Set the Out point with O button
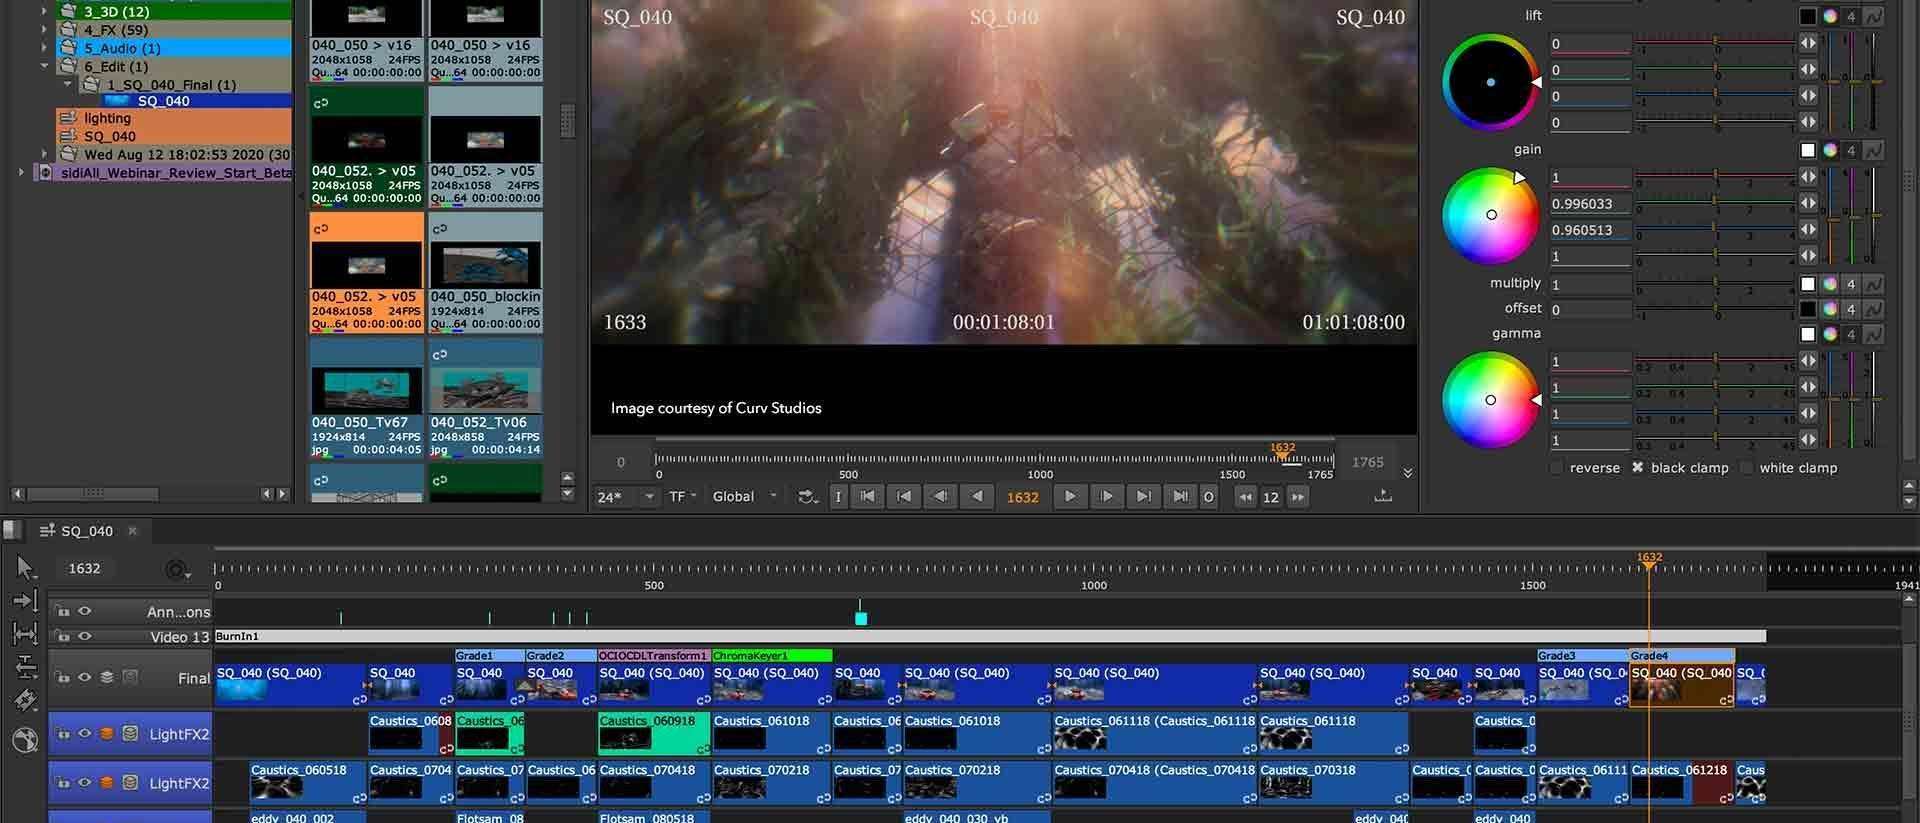The image size is (1920, 823). pyautogui.click(x=1208, y=496)
